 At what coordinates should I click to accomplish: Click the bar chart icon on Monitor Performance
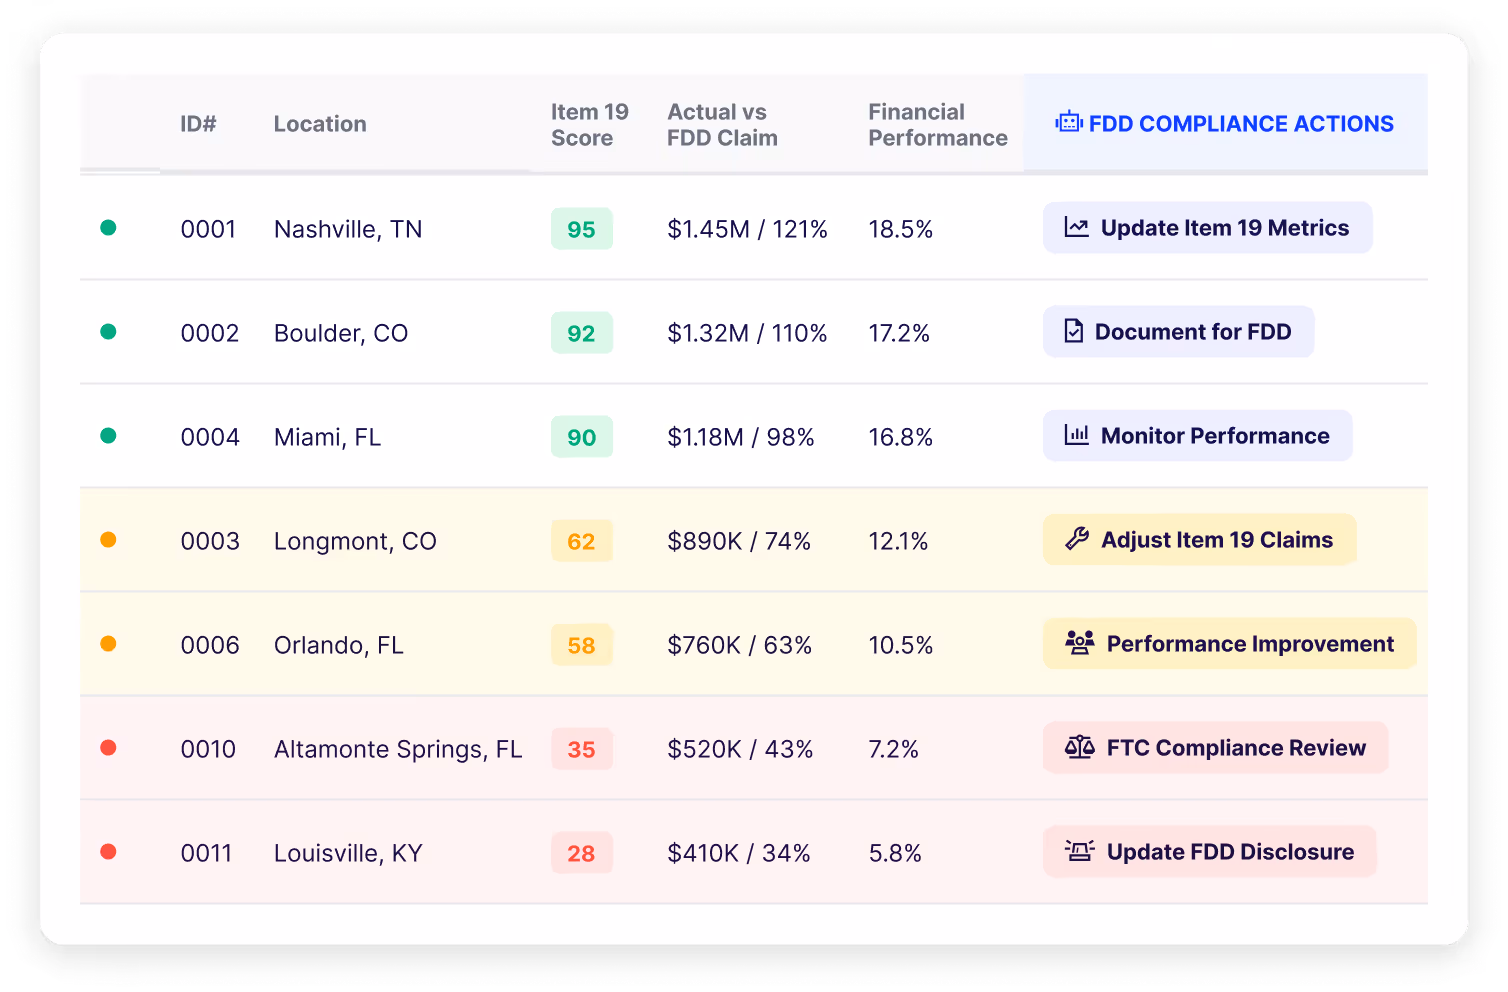1076,436
